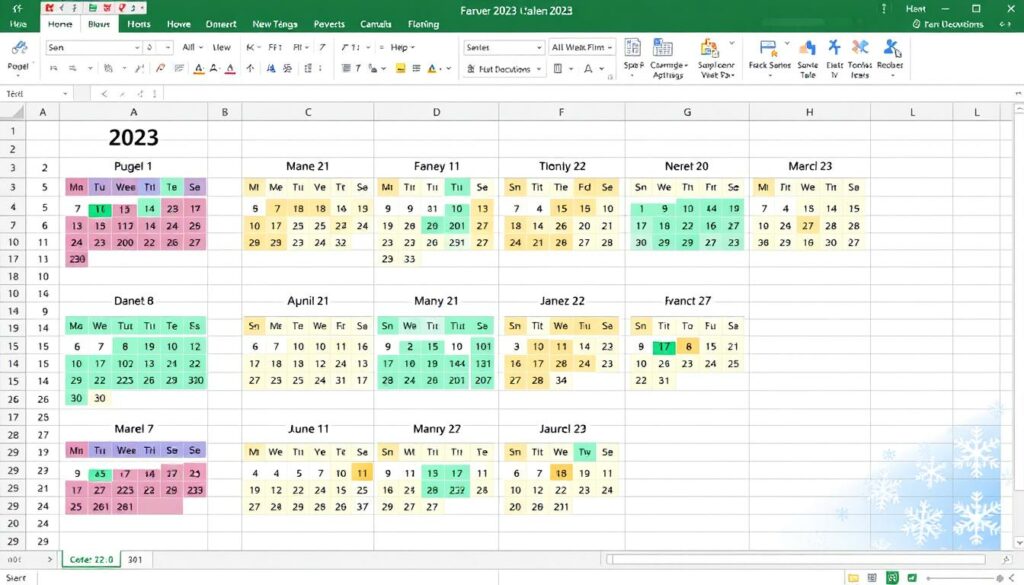Viewport: 1024px width, 585px height.
Task: Click the Pogel paste clipboard icon
Action: click(19, 49)
